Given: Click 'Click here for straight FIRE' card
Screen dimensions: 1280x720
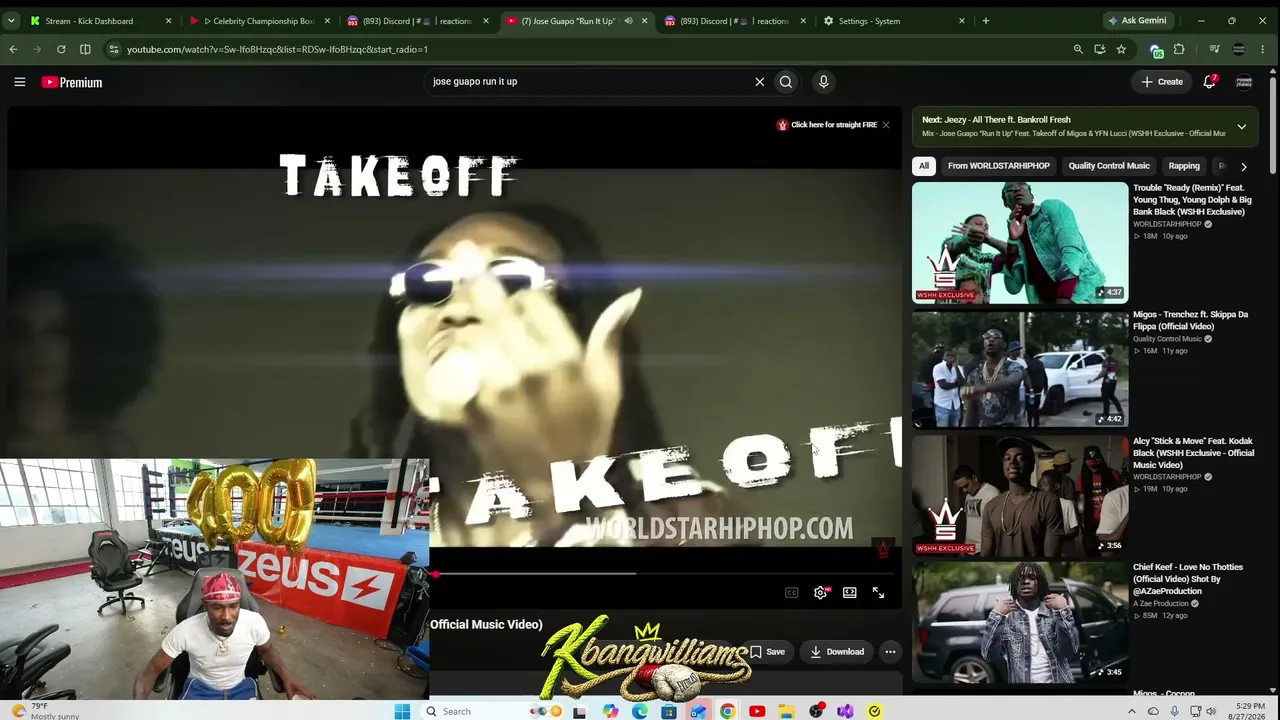Looking at the screenshot, I should point(827,125).
